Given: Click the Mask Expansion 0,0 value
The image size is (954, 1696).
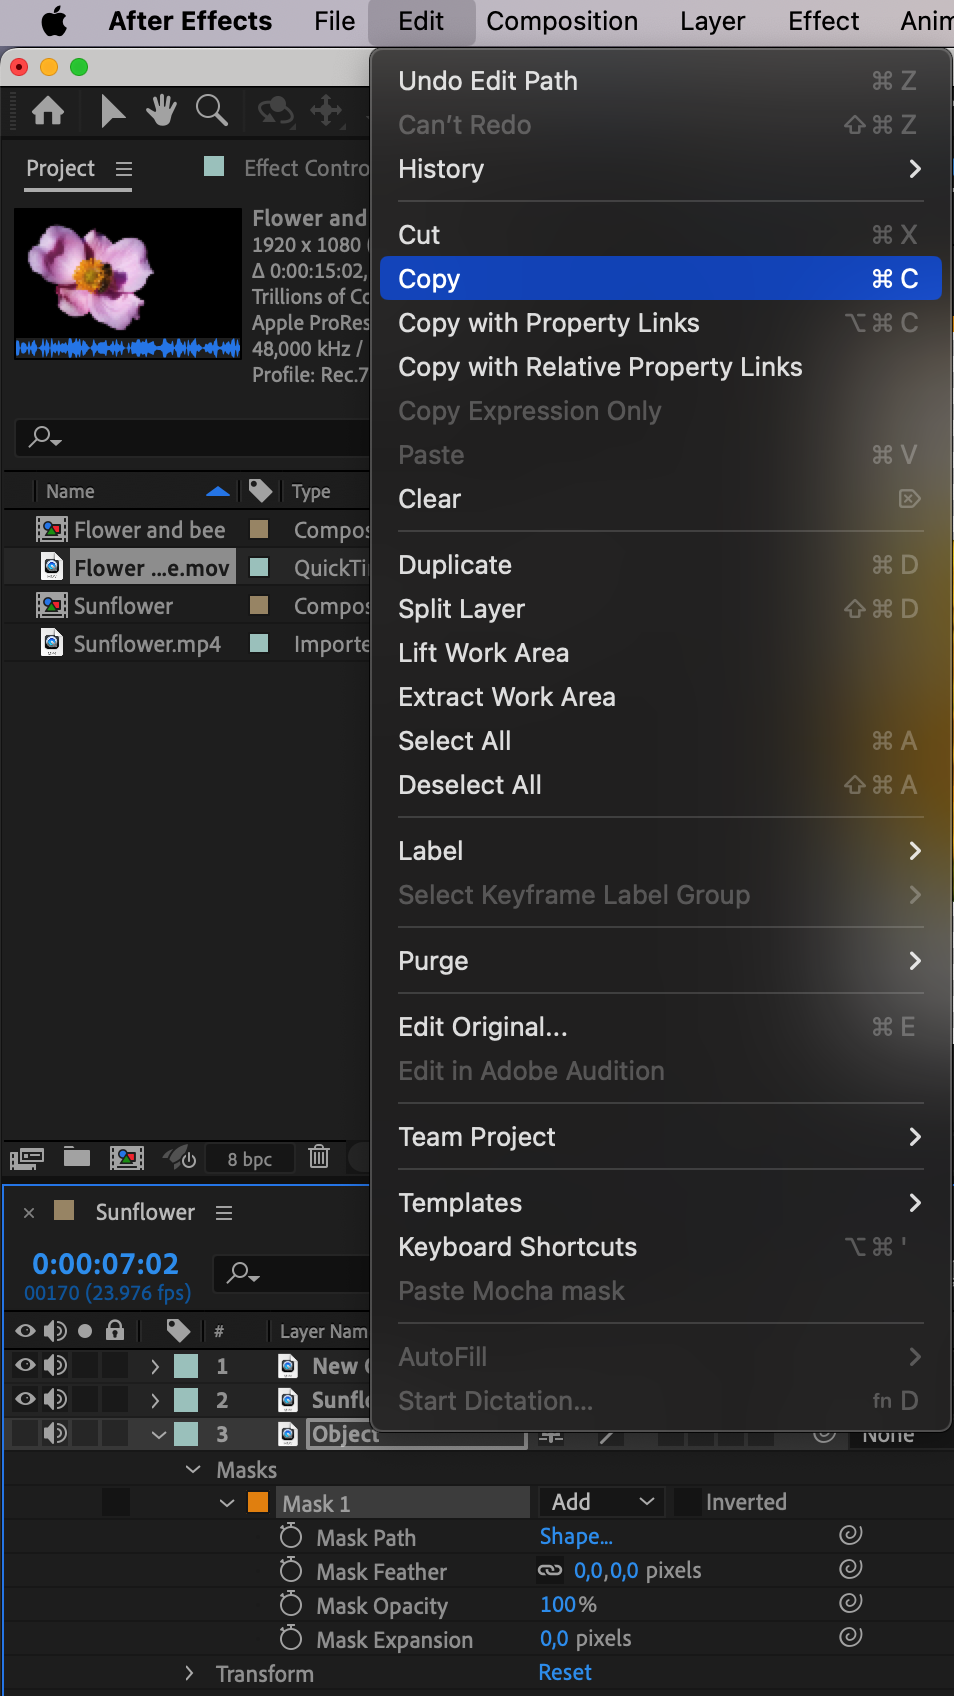Looking at the screenshot, I should 554,1638.
